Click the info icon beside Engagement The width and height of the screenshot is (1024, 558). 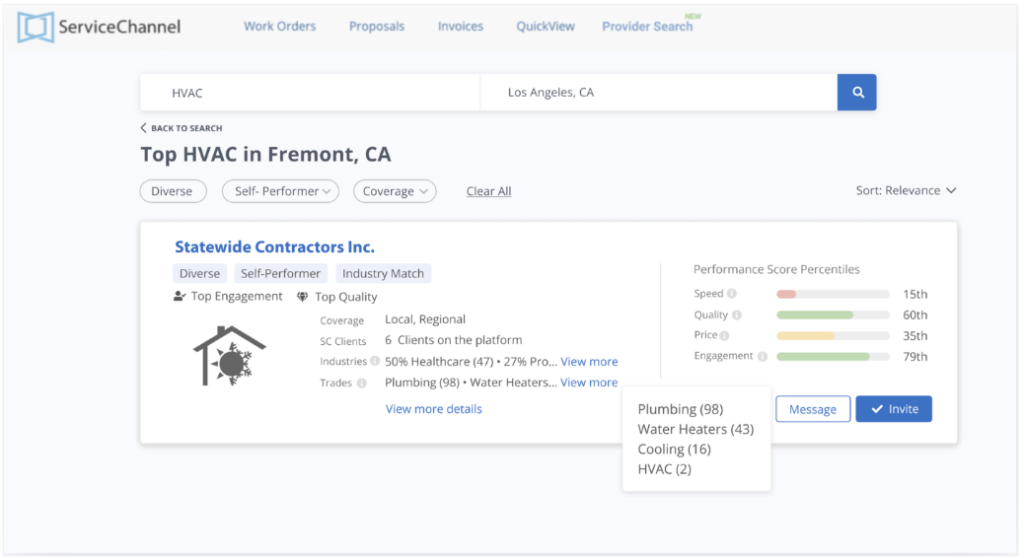762,357
